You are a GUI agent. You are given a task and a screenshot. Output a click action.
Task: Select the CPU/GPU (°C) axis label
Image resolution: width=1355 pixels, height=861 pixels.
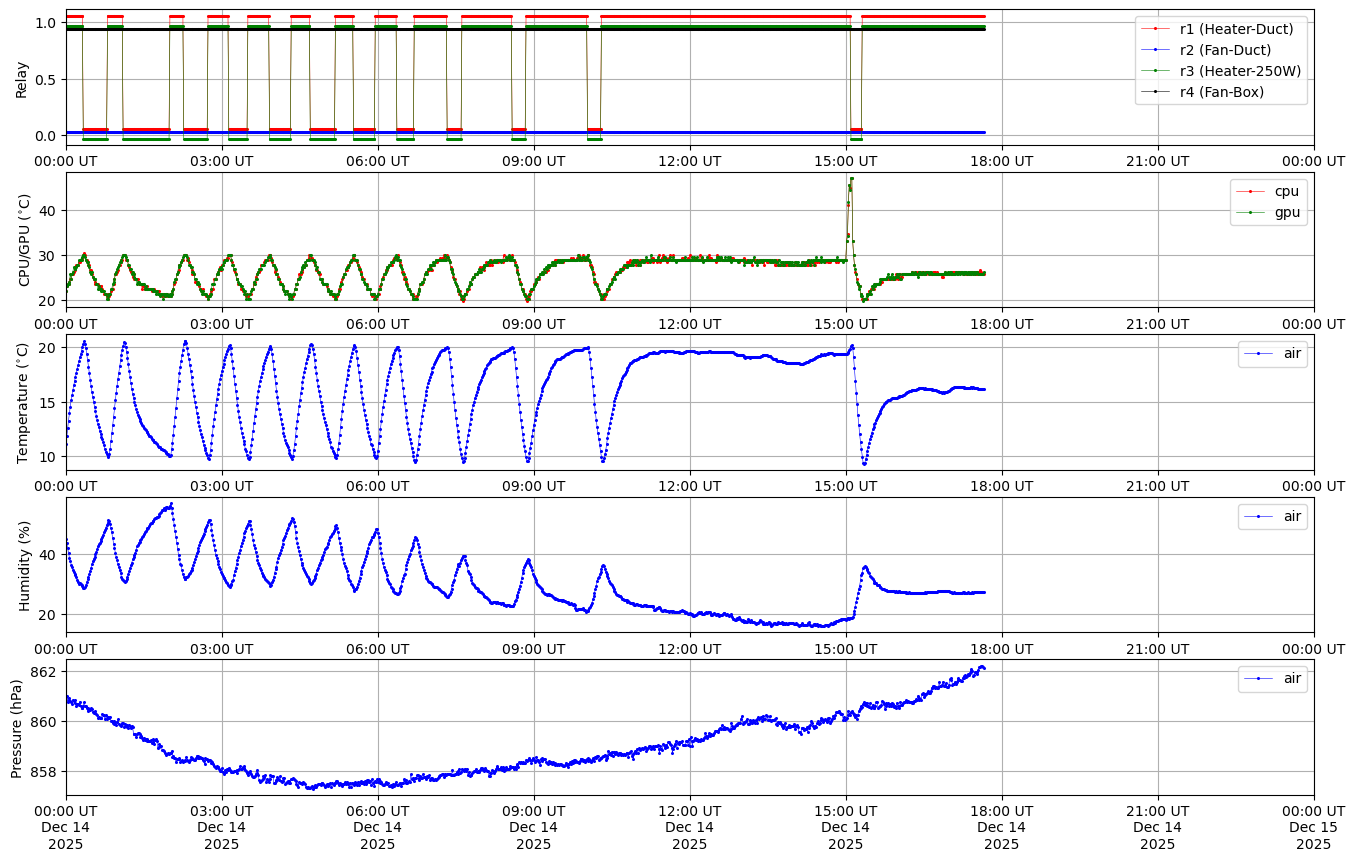pos(26,240)
